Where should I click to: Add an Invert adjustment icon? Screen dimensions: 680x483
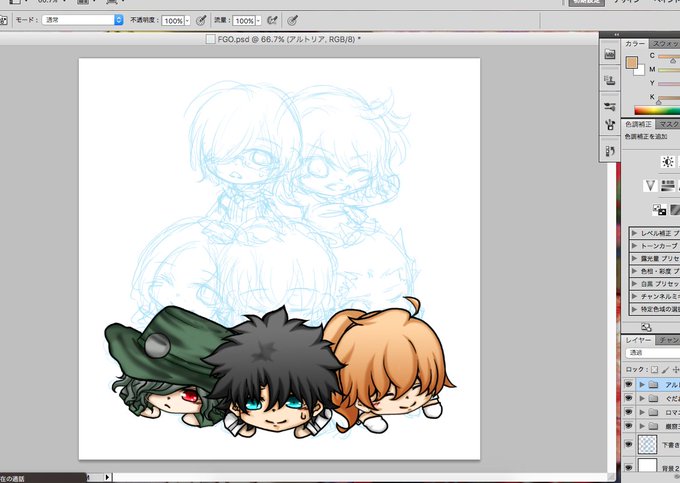click(659, 210)
